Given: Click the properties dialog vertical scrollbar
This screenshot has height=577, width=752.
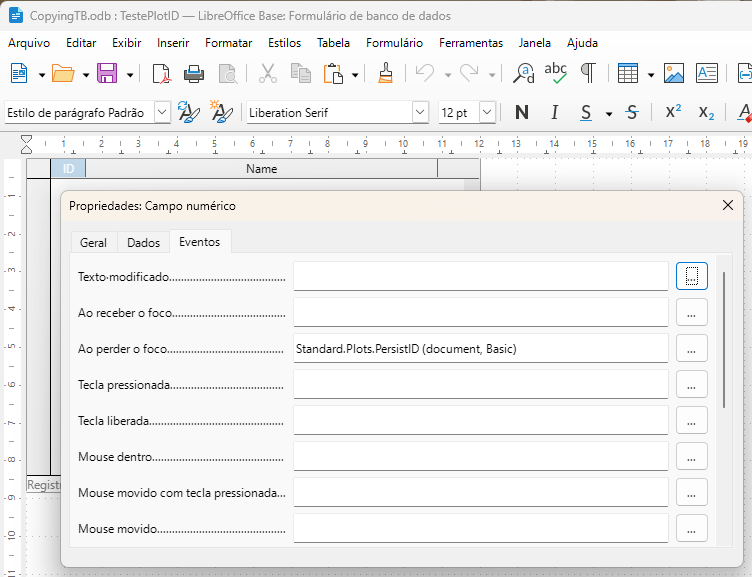Looking at the screenshot, I should [724, 340].
